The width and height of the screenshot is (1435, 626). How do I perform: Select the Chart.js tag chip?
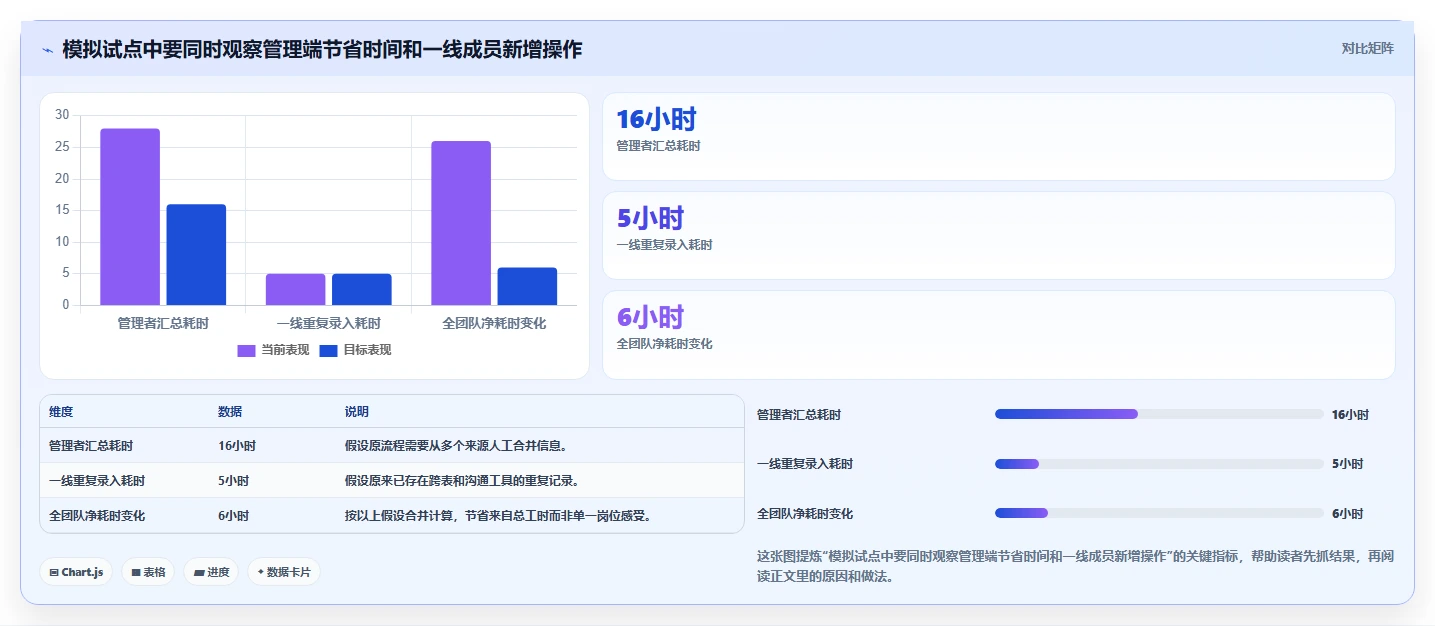tap(76, 572)
